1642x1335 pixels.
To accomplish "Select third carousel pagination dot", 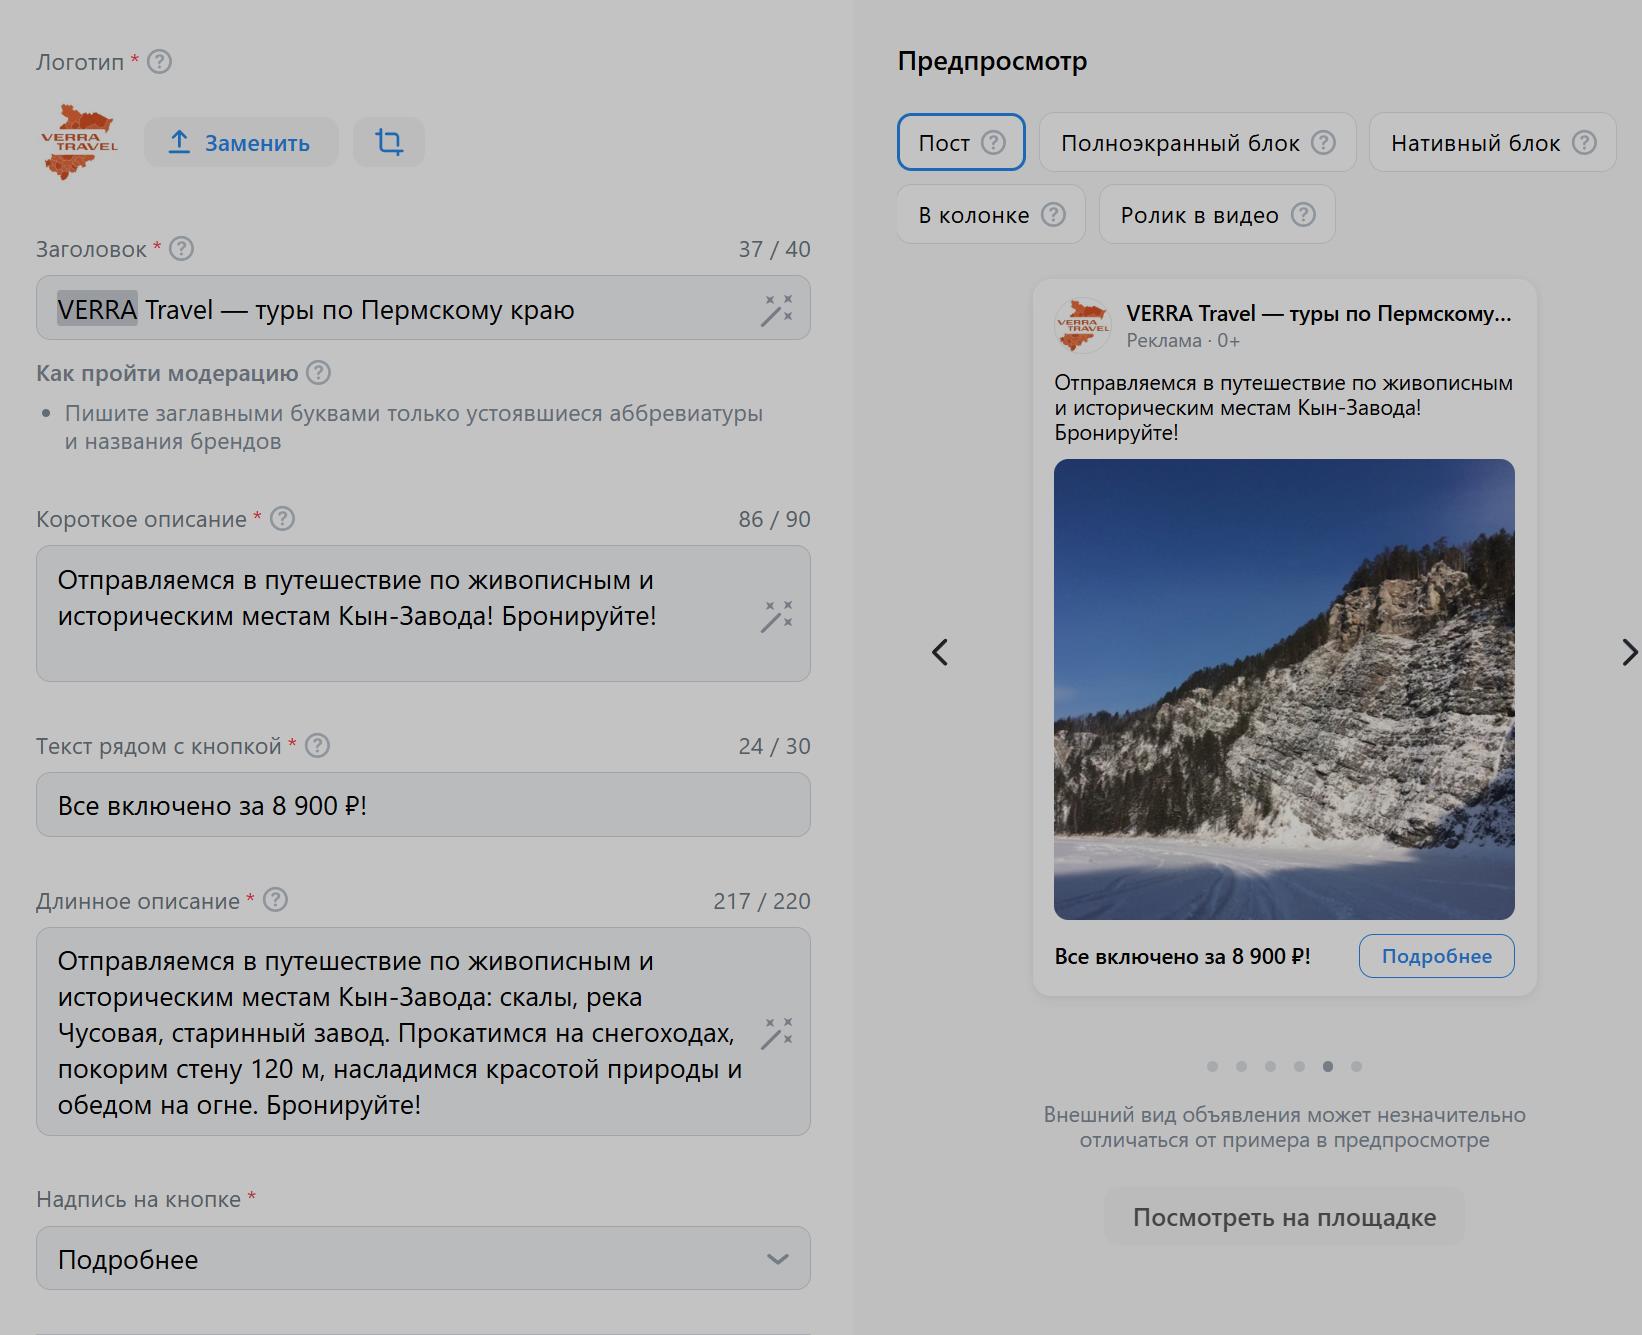I will pos(1270,1066).
